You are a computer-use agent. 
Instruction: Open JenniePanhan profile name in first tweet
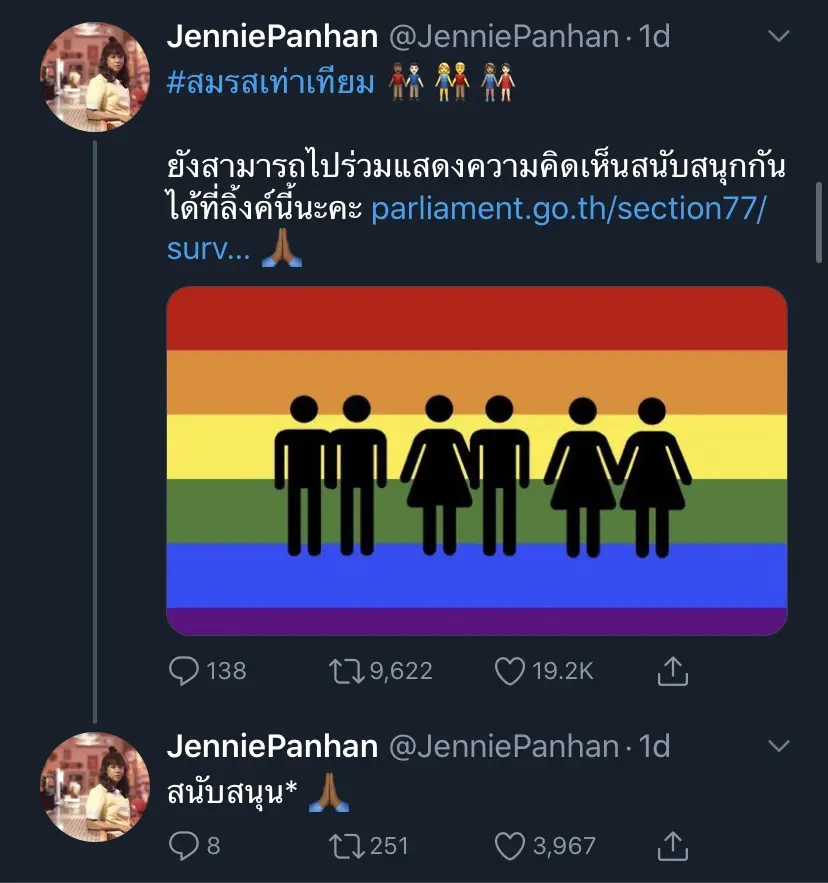pos(272,37)
